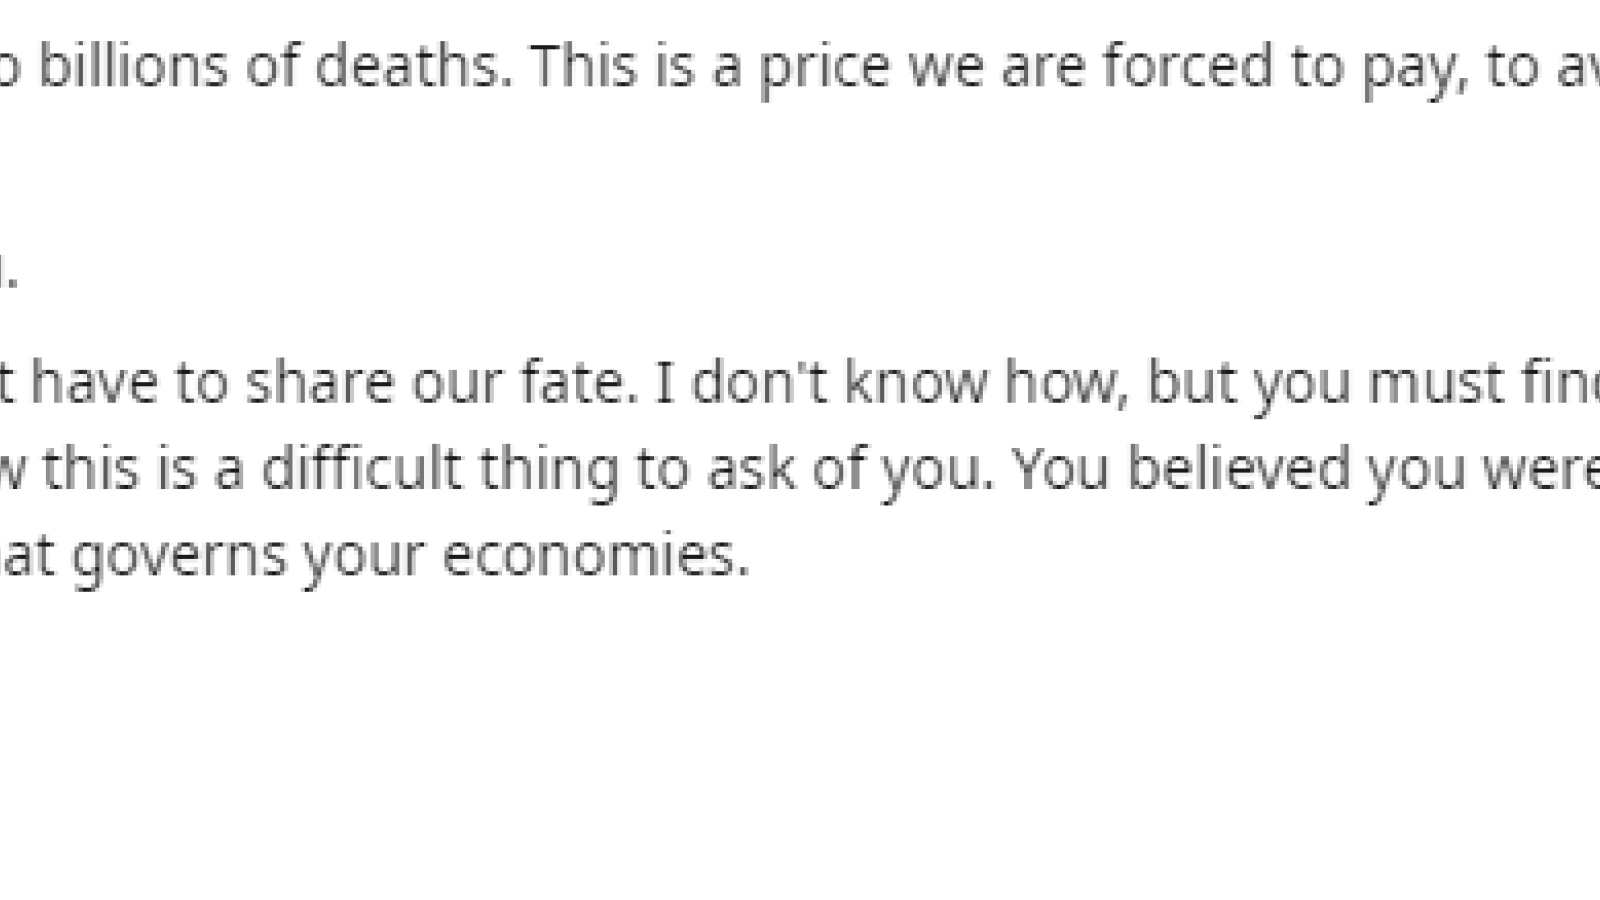Image resolution: width=1600 pixels, height=900 pixels.
Task: Click on the word "must"
Action: tap(1432, 381)
